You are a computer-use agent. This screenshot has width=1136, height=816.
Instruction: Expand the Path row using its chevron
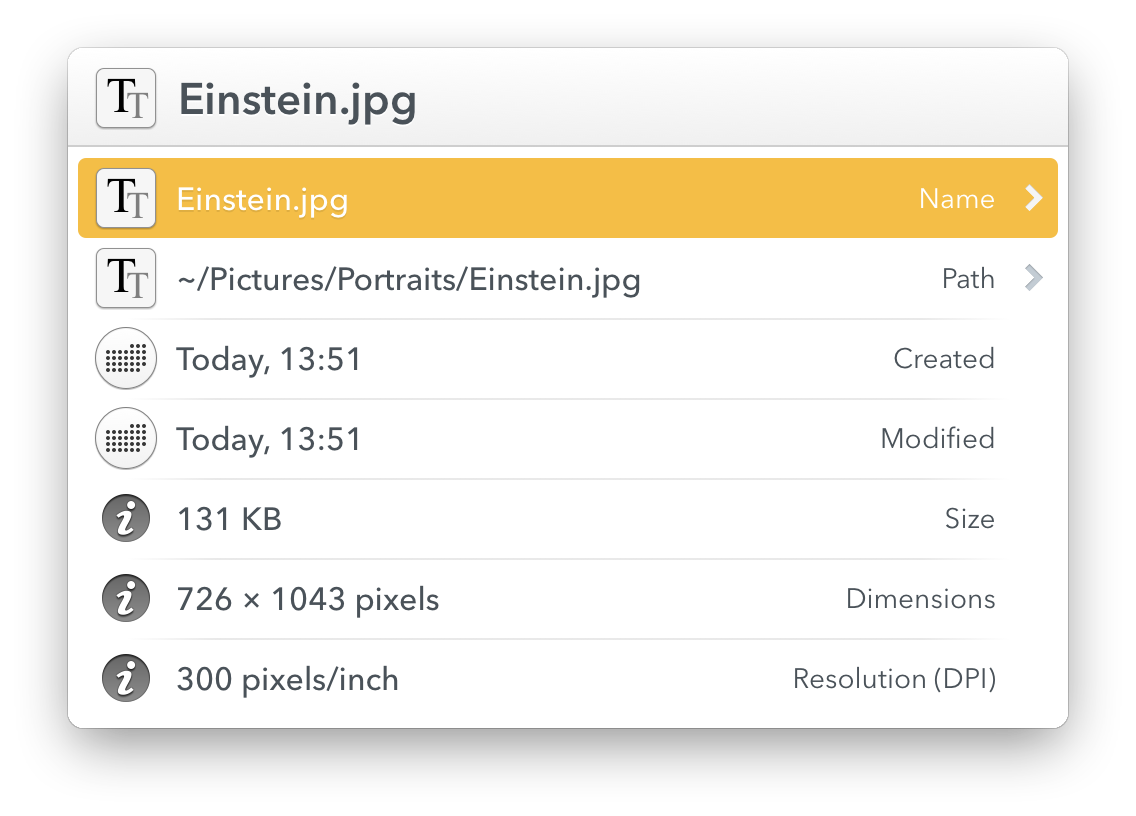click(x=1034, y=278)
